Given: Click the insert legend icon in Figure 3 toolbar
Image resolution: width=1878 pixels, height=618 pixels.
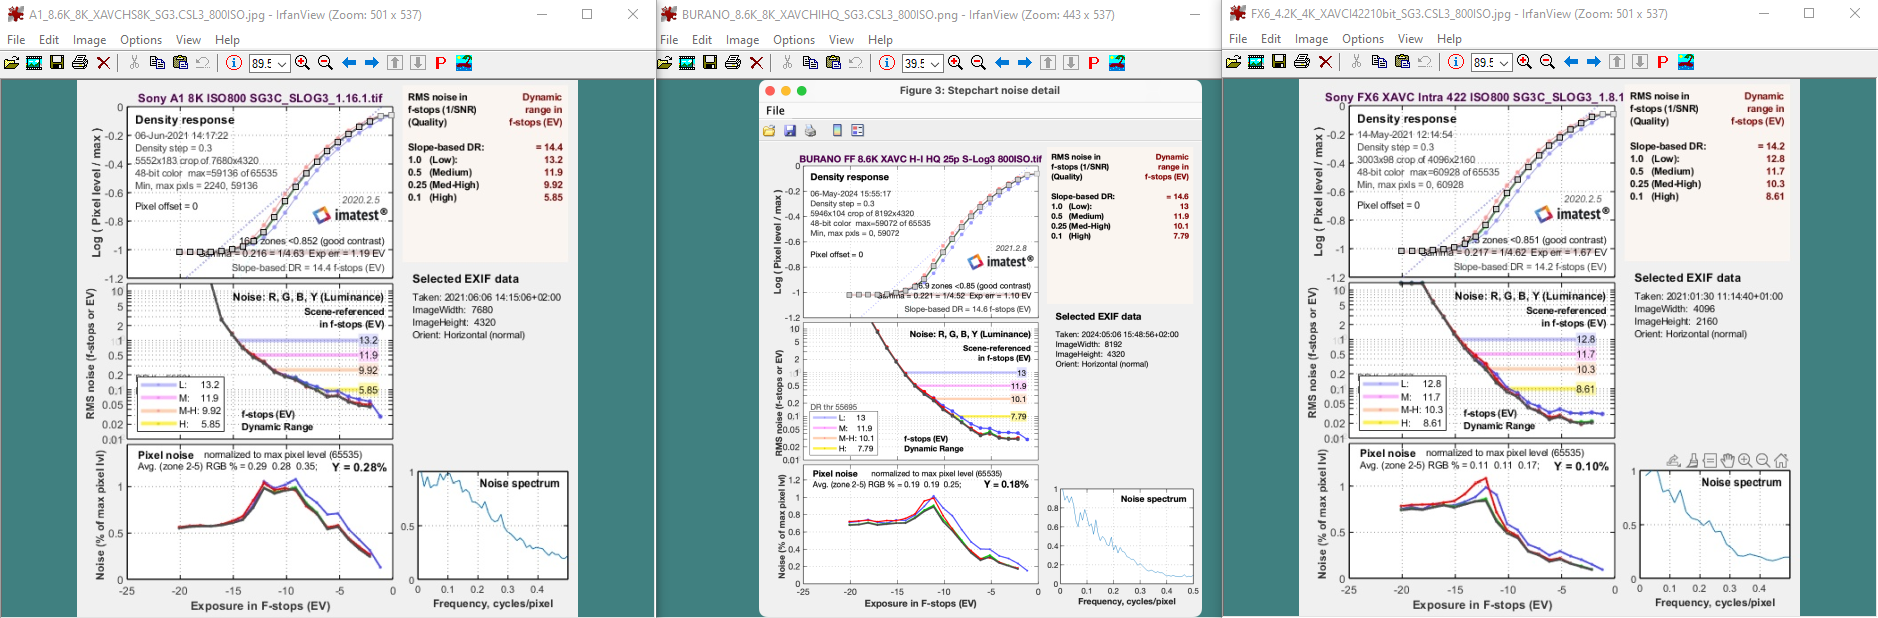Looking at the screenshot, I should [857, 131].
